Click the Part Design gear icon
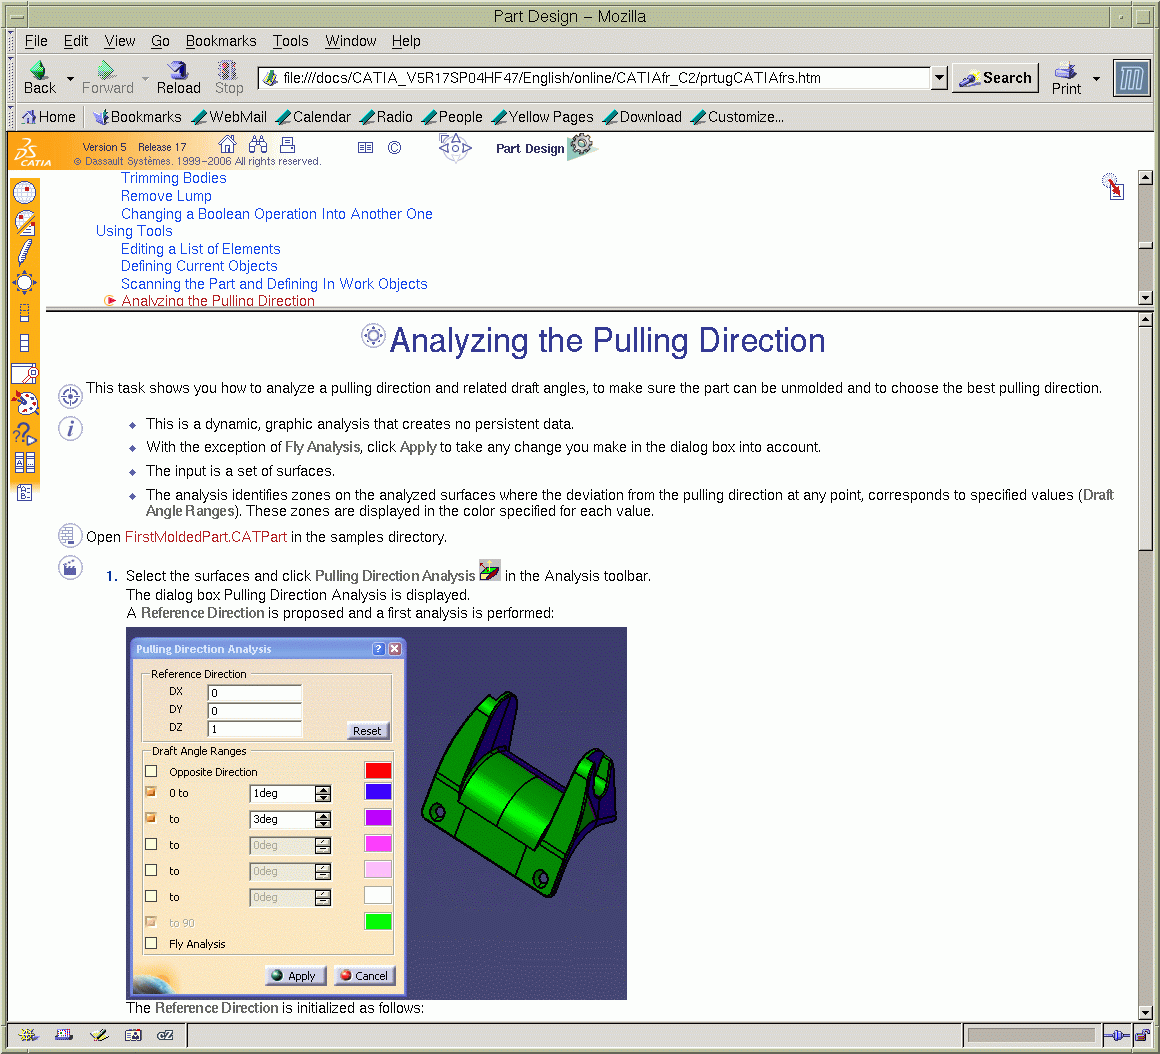Screen dimensions: 1160x1054 [581, 146]
